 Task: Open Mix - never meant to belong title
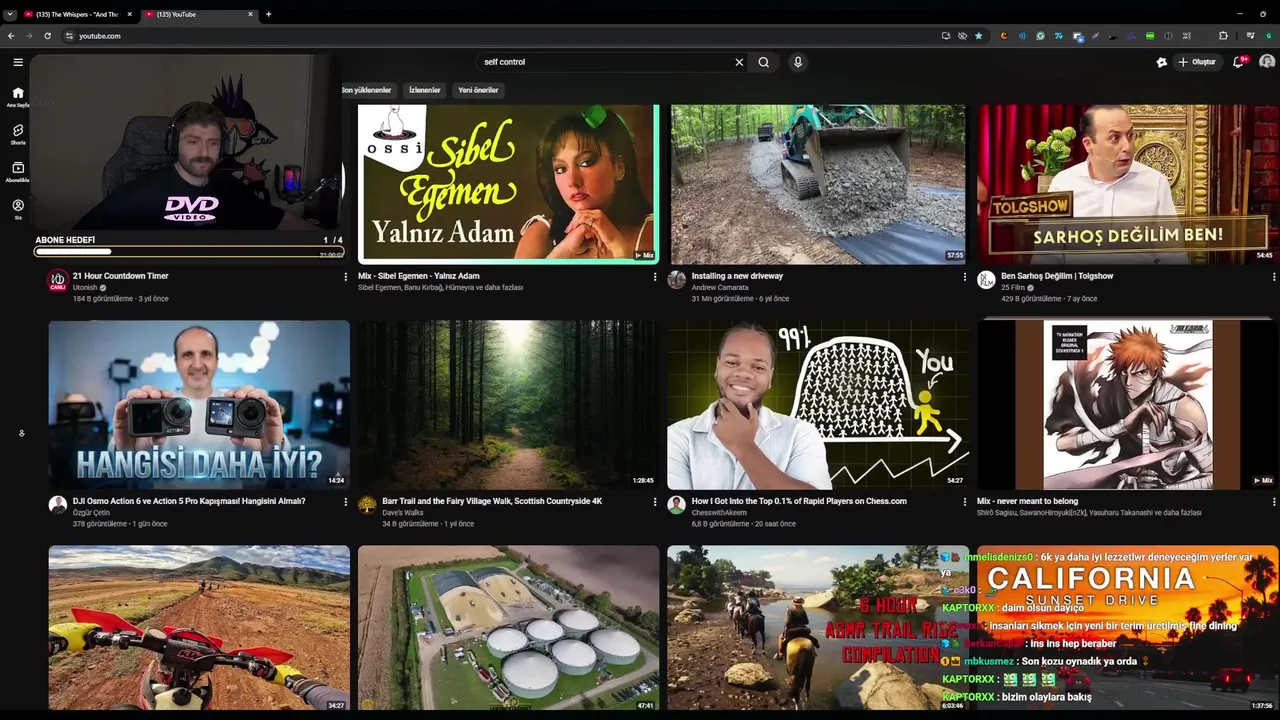click(x=1027, y=501)
